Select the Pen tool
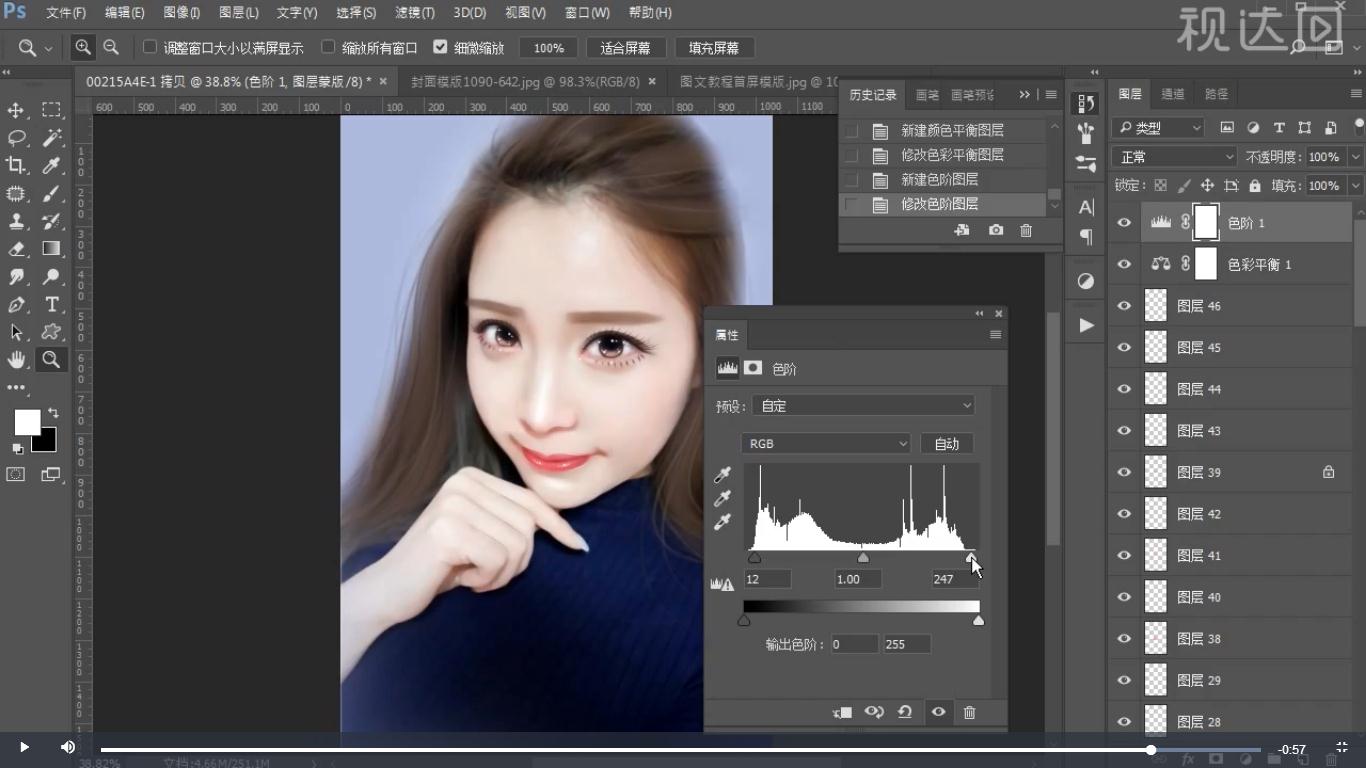Viewport: 1366px width, 768px height. click(16, 305)
